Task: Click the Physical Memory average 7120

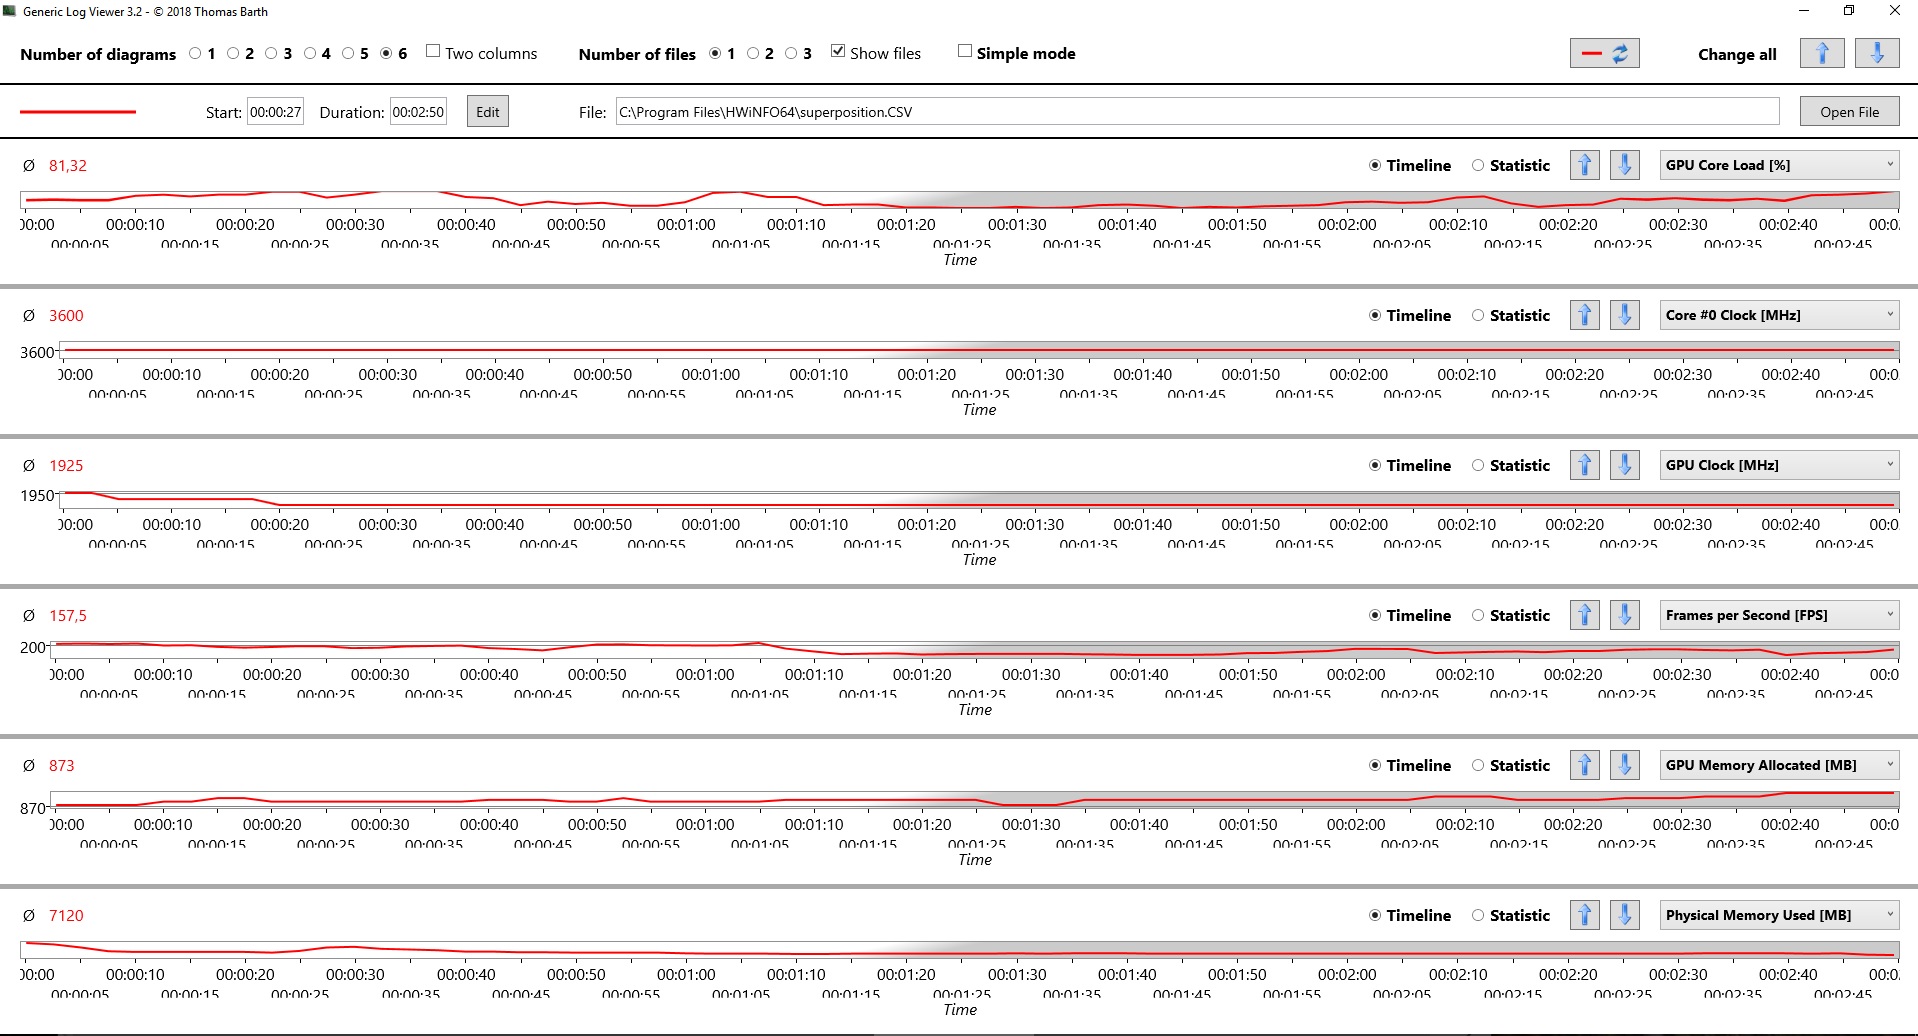Action: pyautogui.click(x=66, y=916)
